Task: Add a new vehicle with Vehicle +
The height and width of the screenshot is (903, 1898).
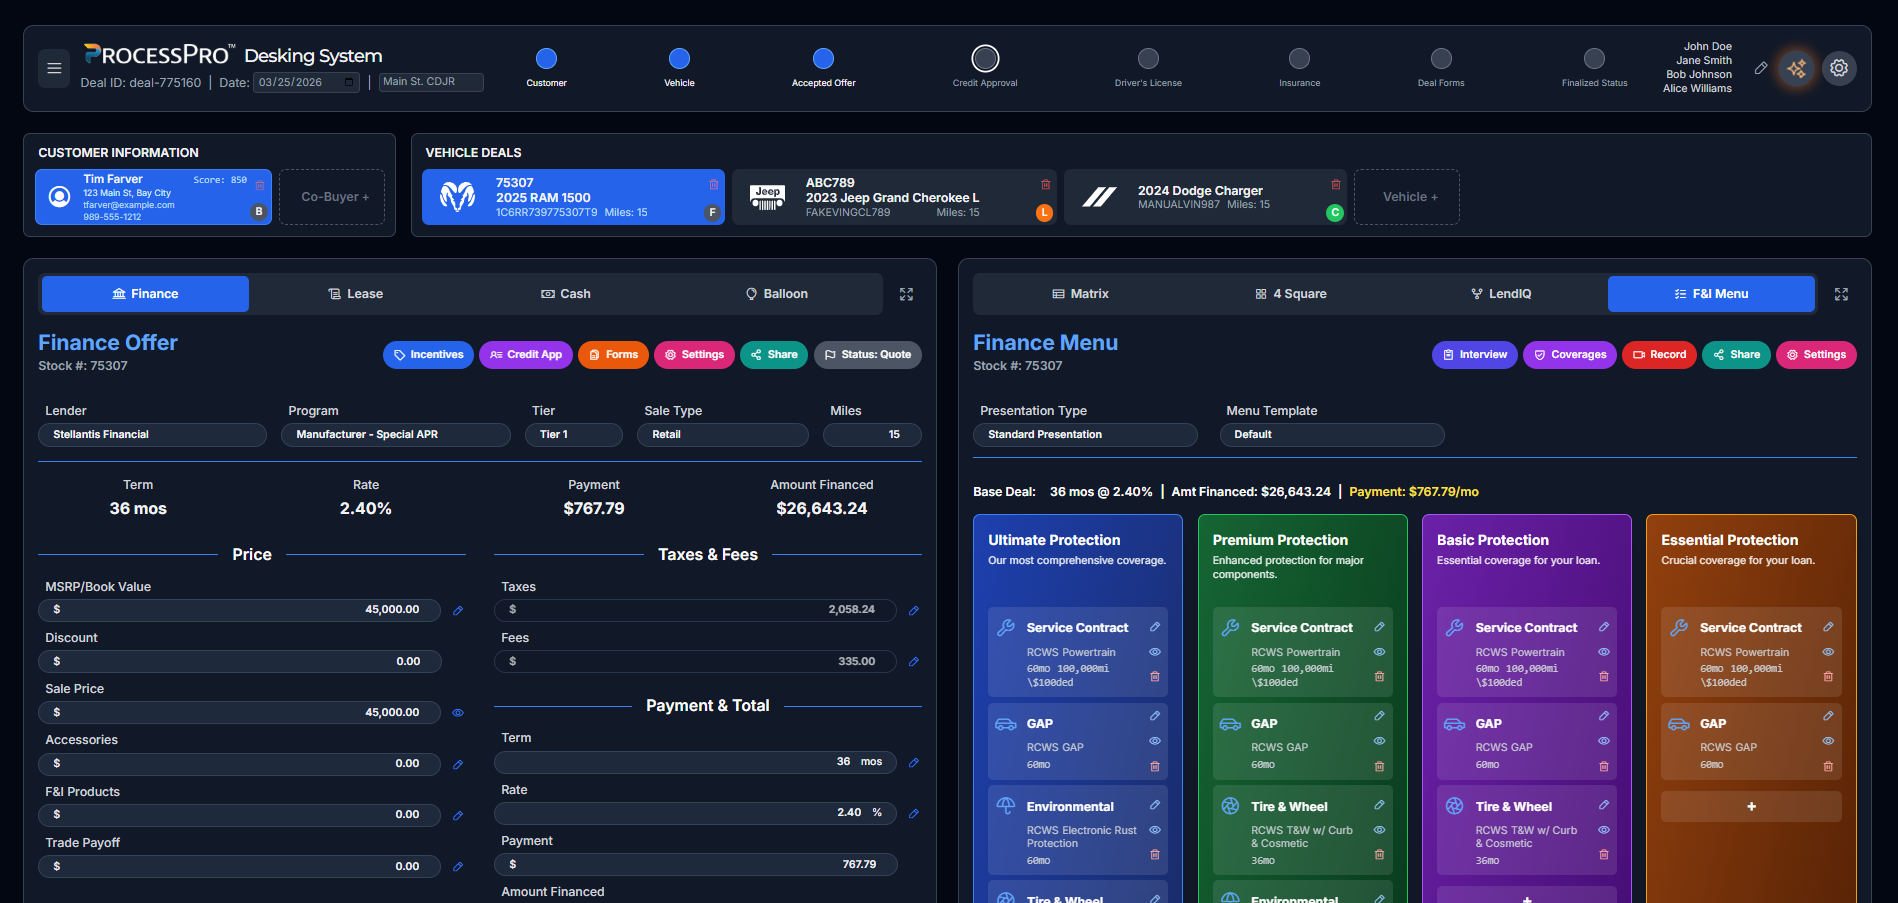Action: pos(1407,197)
